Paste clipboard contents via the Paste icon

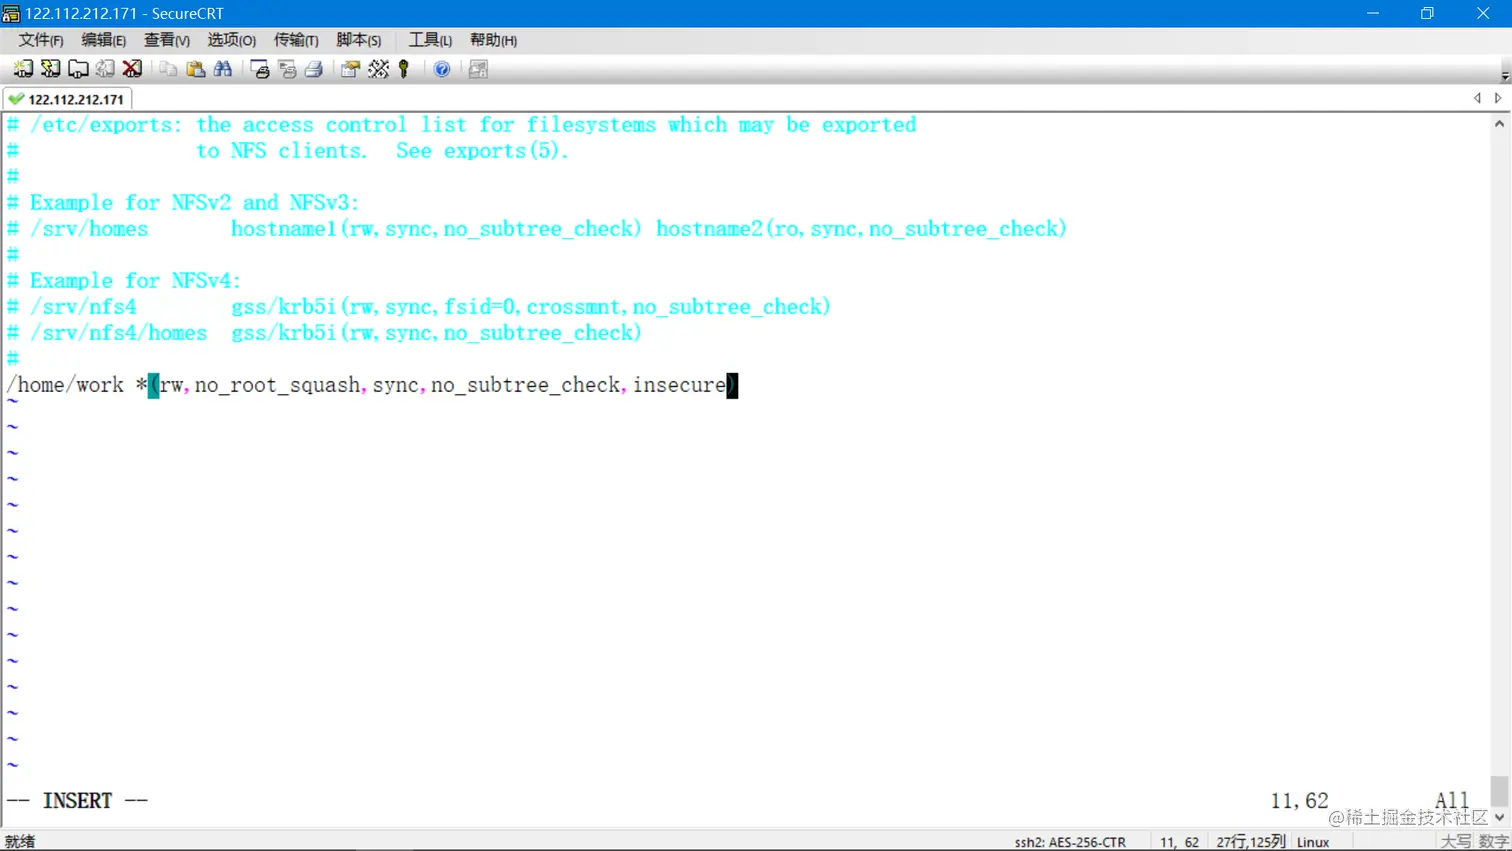pyautogui.click(x=195, y=68)
